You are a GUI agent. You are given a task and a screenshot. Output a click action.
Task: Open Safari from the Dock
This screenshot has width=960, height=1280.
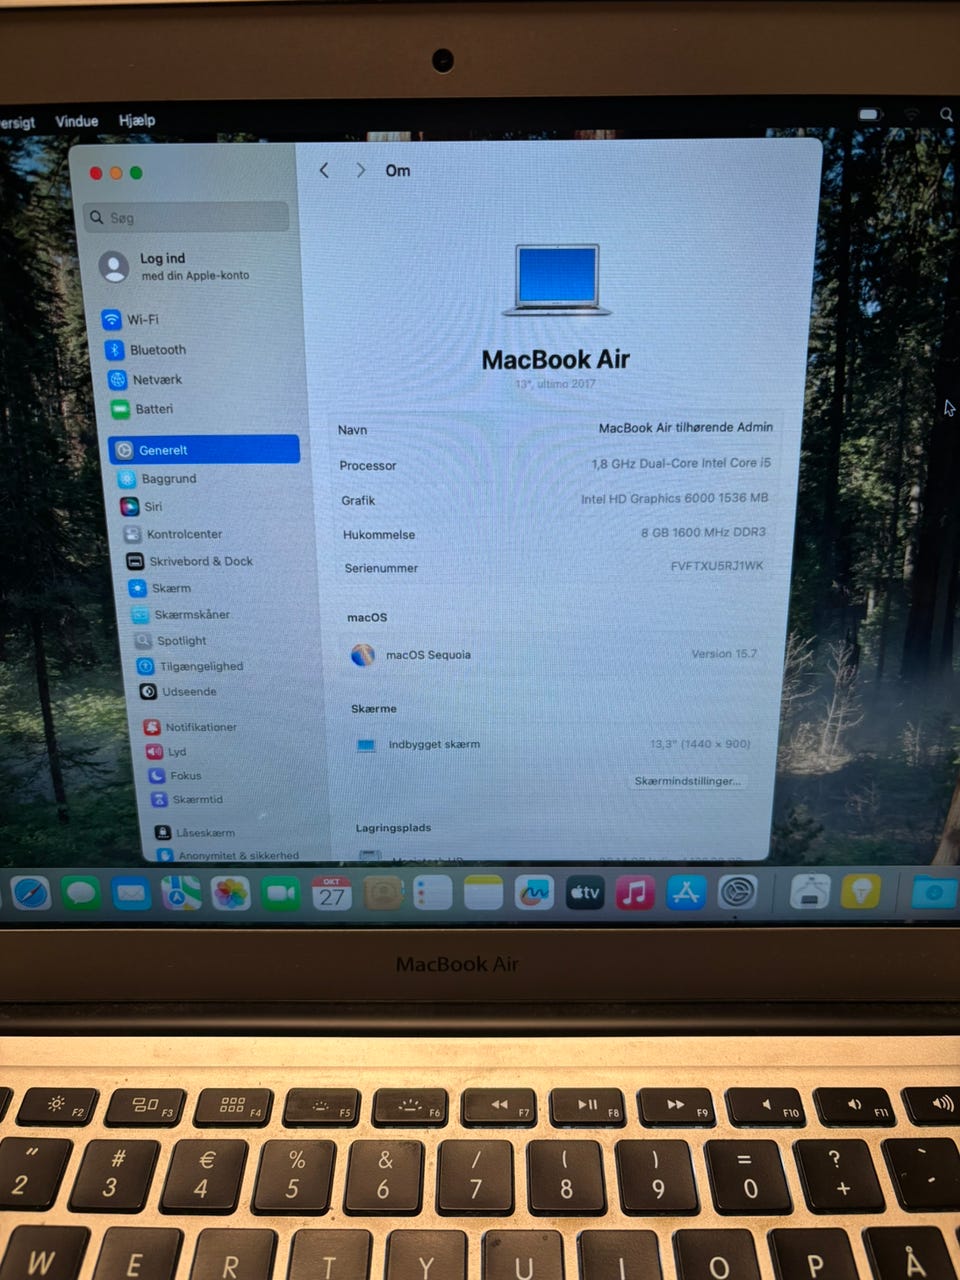point(31,893)
